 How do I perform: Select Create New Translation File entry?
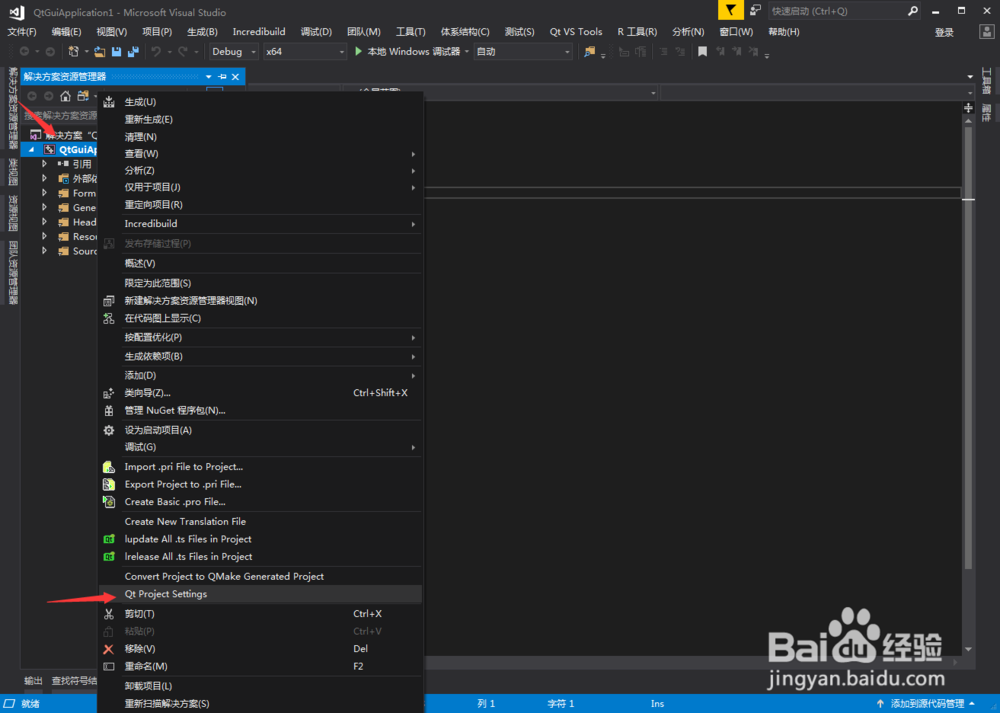[x=260, y=521]
